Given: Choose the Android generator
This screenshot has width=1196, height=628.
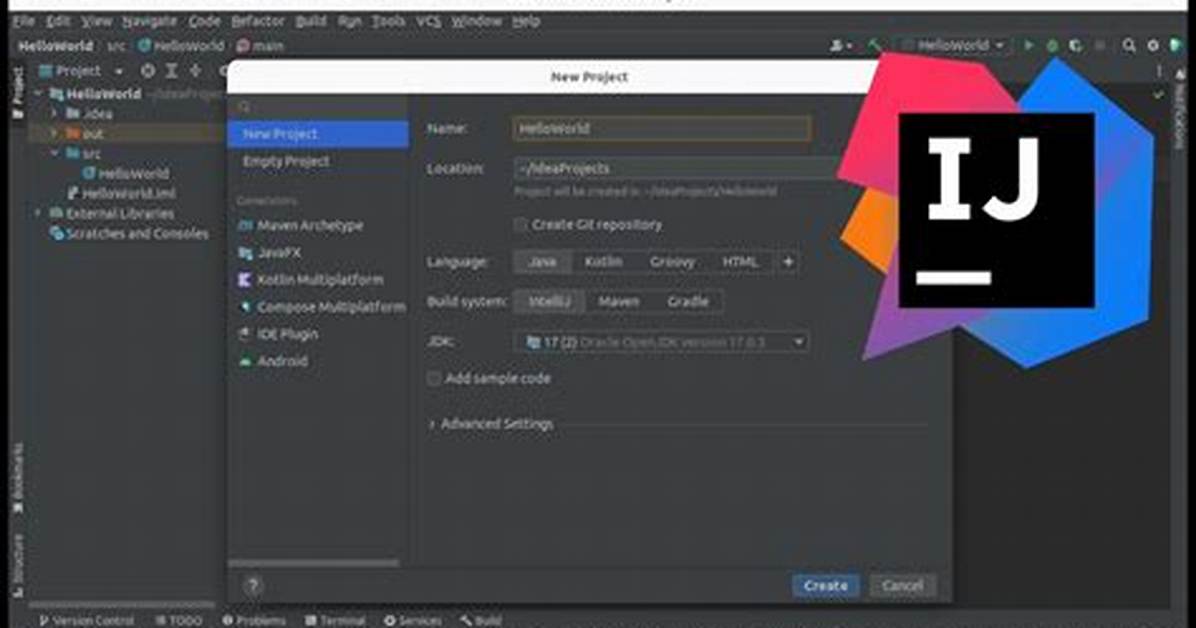Looking at the screenshot, I should point(274,361).
